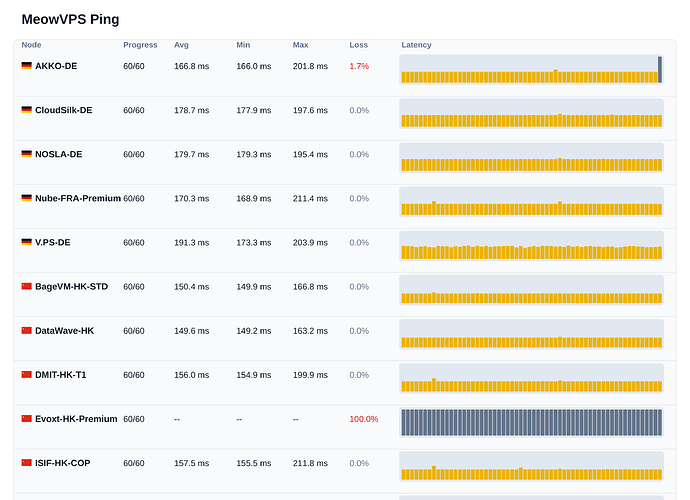Click the 211.8 ms max value
Screen dimensions: 690x500
(x=310, y=463)
